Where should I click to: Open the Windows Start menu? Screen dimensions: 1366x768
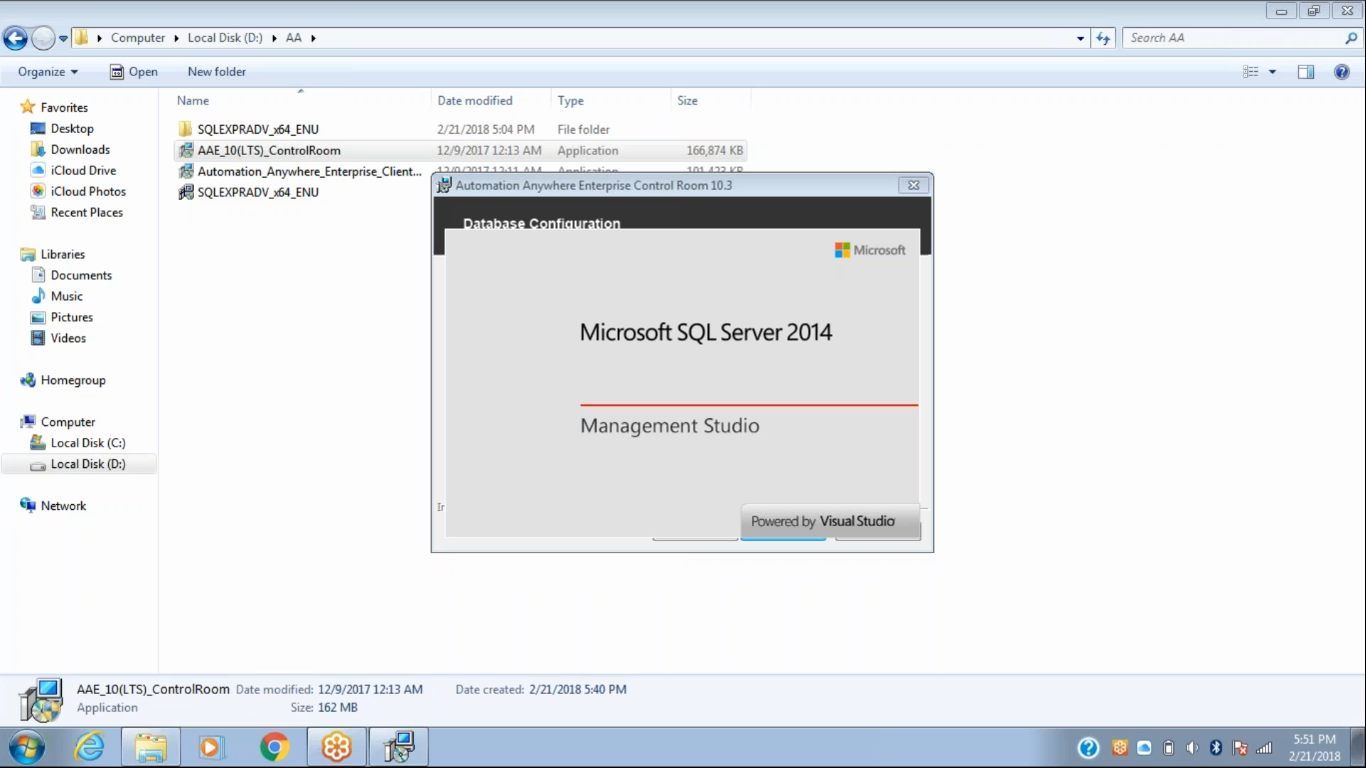tap(26, 747)
